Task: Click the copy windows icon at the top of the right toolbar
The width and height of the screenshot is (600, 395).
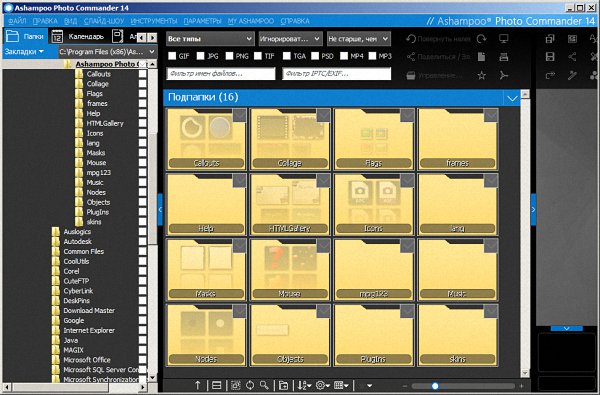Action: [550, 39]
